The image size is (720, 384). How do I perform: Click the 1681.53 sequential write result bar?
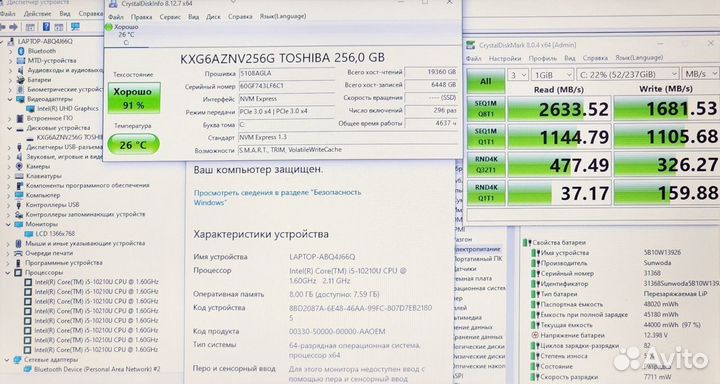click(x=666, y=108)
